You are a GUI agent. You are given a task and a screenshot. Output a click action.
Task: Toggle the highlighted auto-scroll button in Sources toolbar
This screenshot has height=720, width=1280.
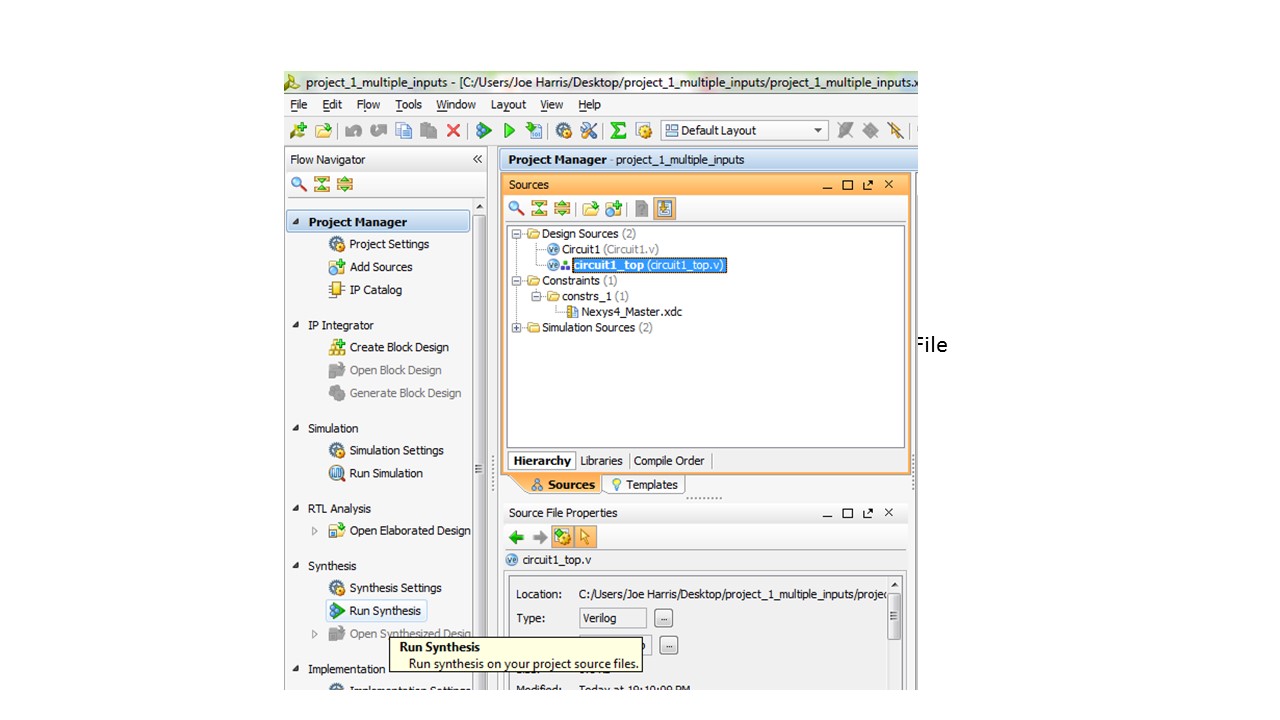pos(665,208)
